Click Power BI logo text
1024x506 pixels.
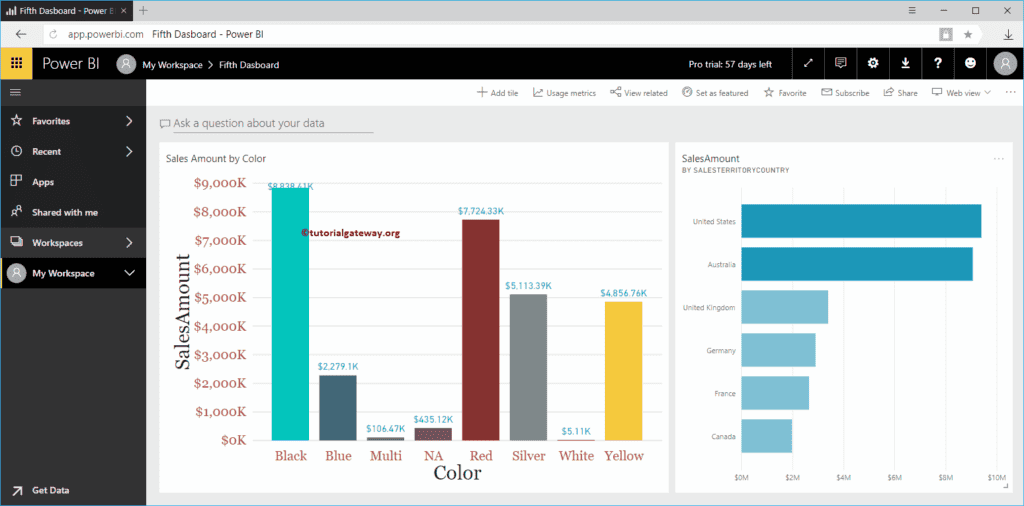click(71, 64)
